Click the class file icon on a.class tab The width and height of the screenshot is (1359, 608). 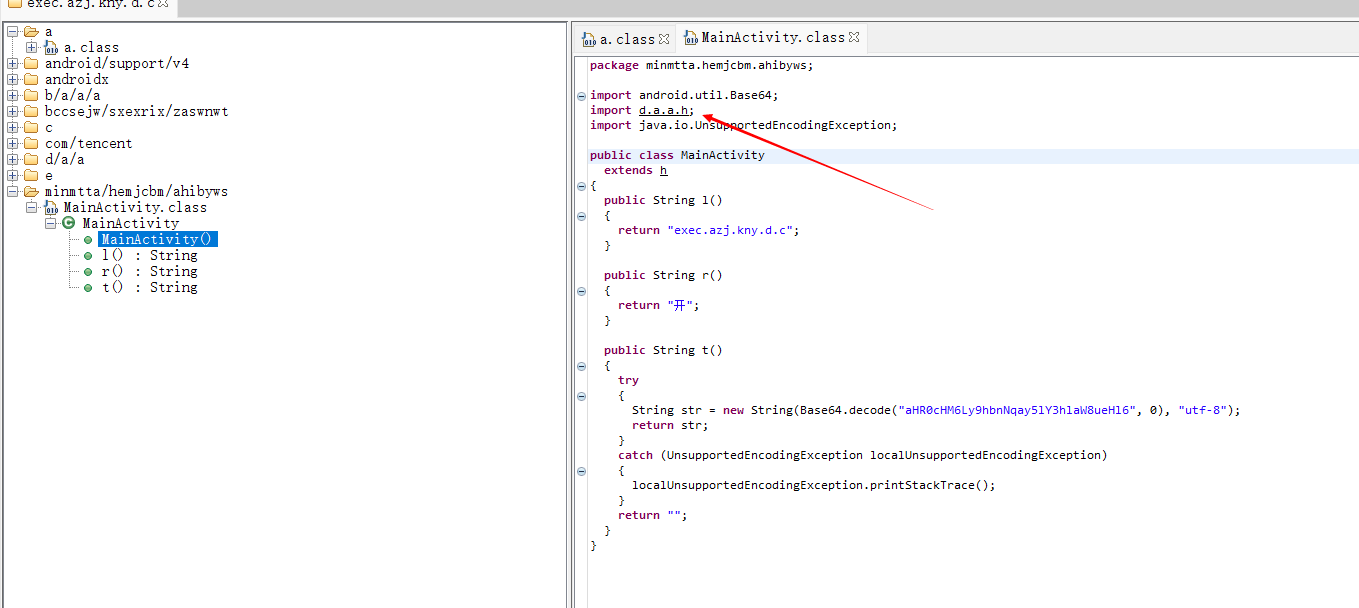tap(590, 39)
